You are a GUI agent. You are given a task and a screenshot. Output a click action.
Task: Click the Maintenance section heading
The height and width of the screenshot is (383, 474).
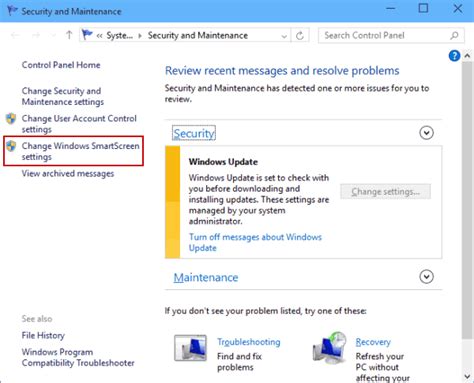click(x=206, y=277)
